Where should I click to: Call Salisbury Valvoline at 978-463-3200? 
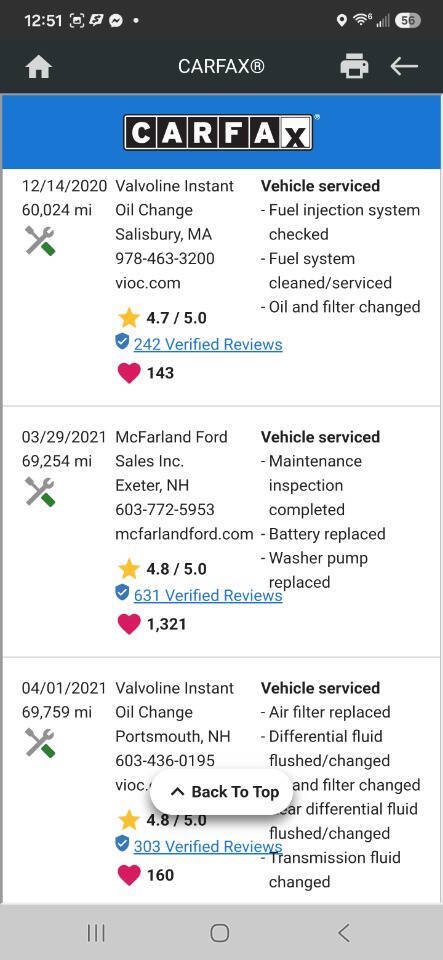[165, 258]
